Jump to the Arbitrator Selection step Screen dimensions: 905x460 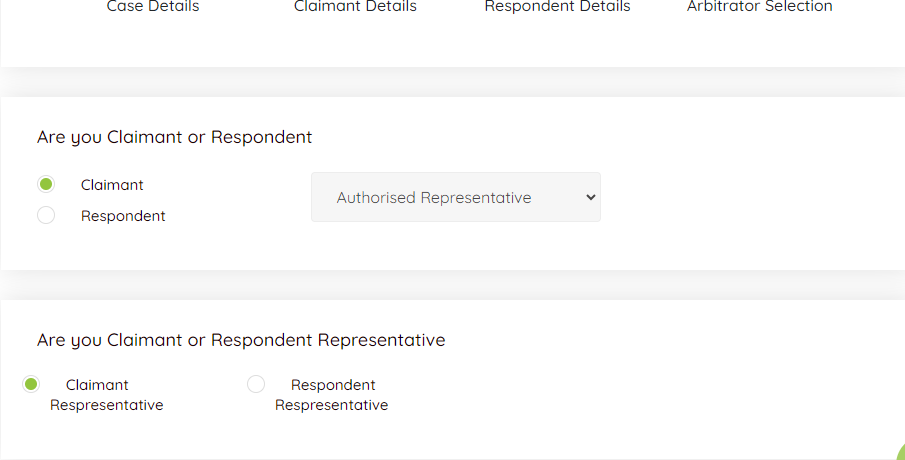(x=759, y=7)
